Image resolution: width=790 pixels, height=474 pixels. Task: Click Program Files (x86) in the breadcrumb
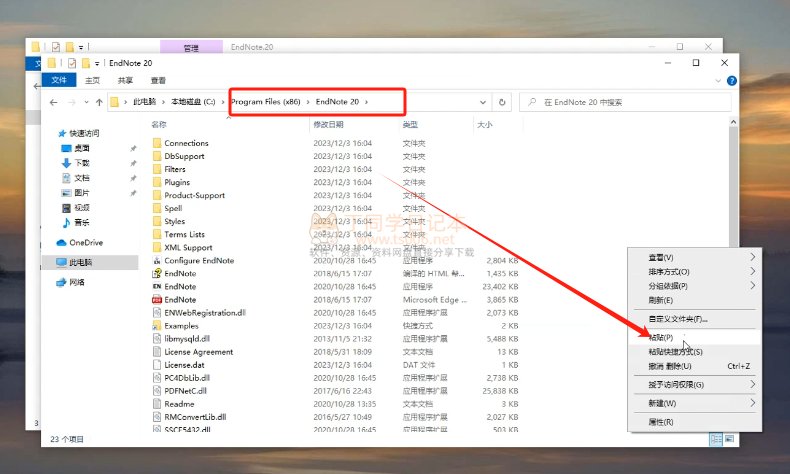(x=269, y=102)
